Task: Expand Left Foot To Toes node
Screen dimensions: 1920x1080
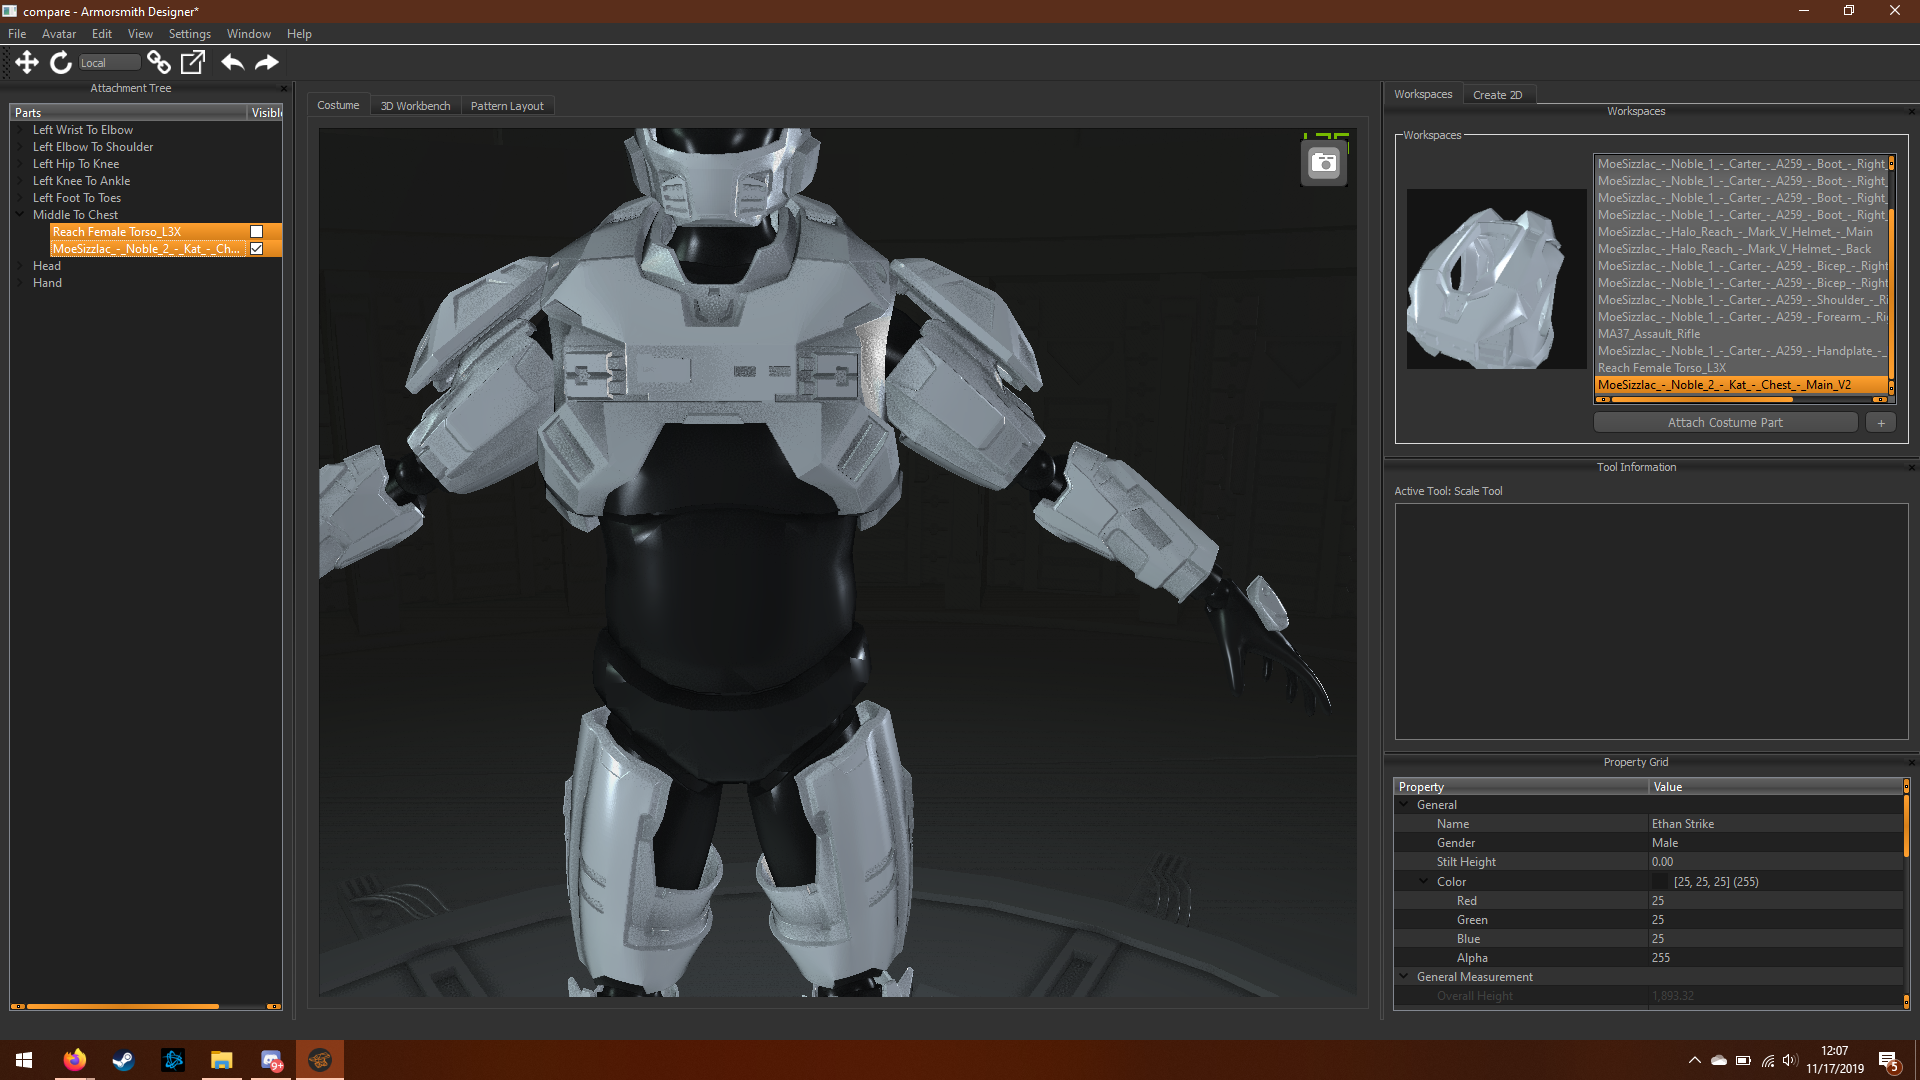Action: click(x=20, y=198)
